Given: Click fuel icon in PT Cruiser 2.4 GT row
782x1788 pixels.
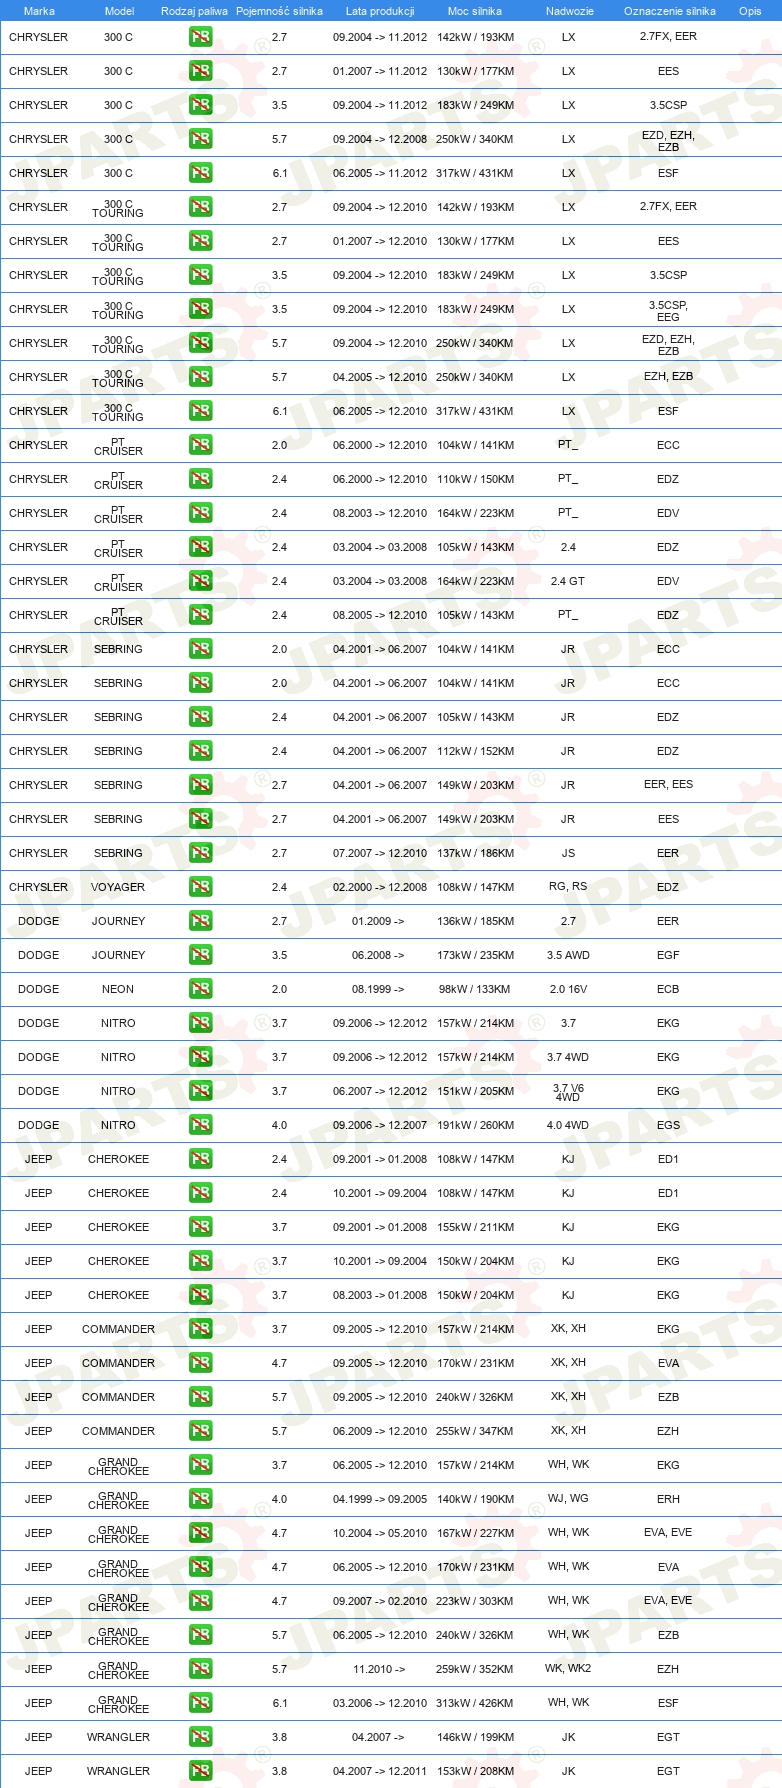Looking at the screenshot, I should point(200,581).
